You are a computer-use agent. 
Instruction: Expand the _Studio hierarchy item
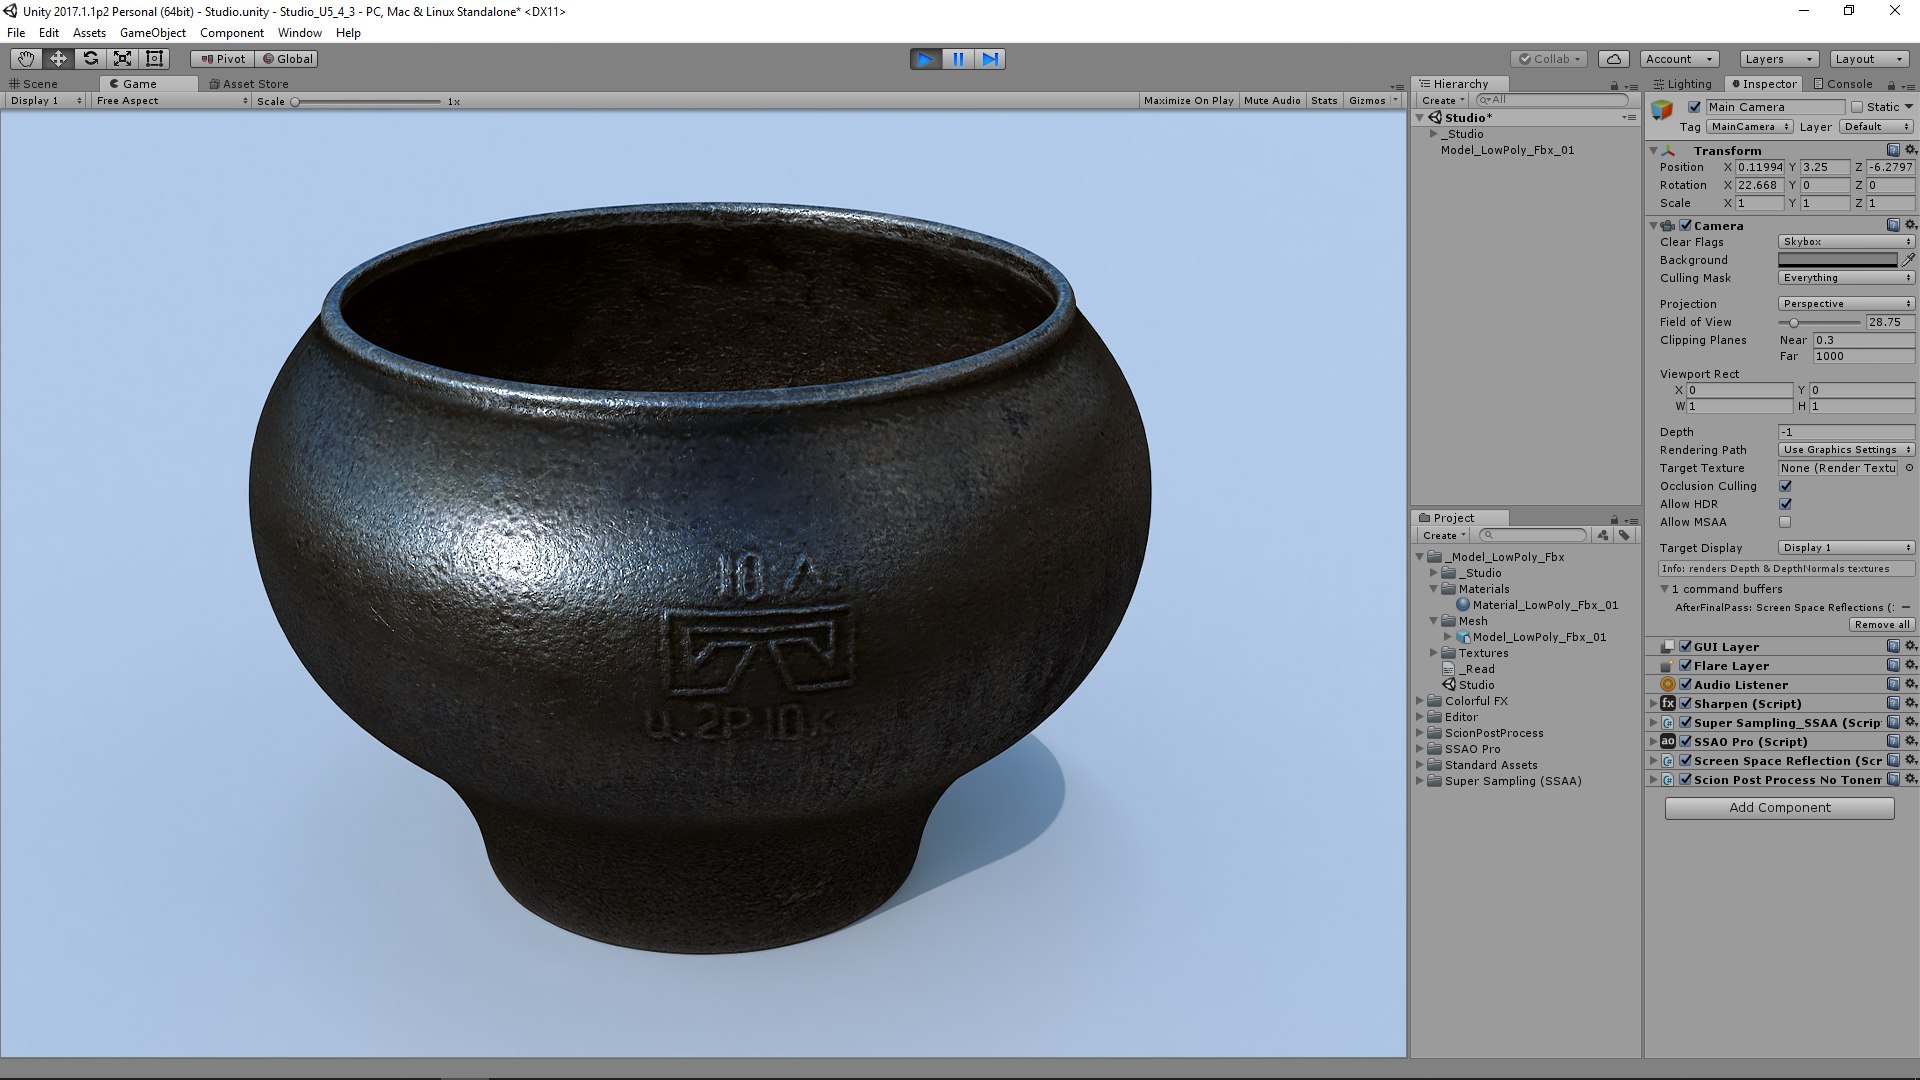[1434, 134]
